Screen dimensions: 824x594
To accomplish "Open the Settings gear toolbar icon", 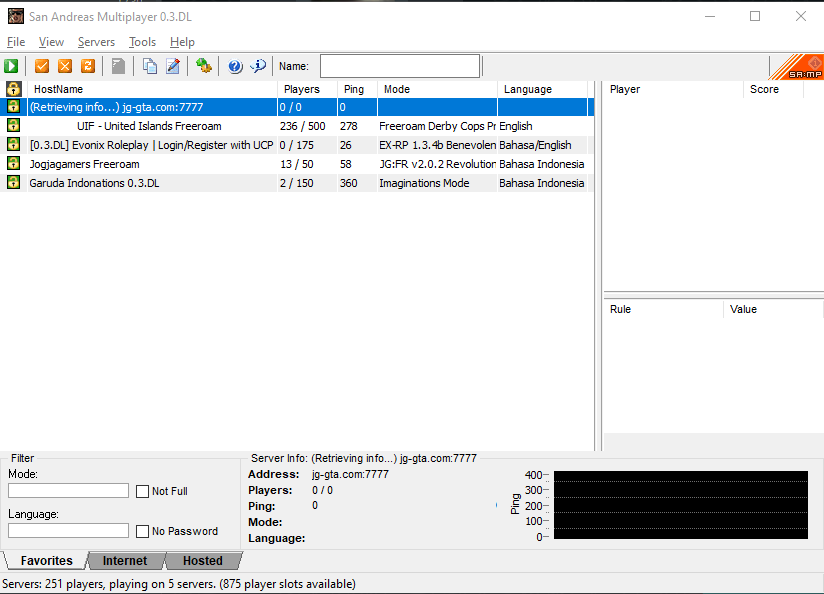I will click(203, 66).
